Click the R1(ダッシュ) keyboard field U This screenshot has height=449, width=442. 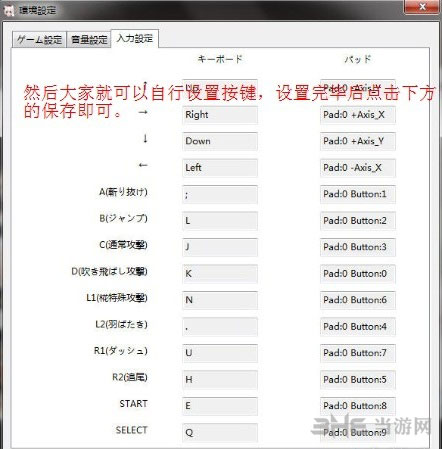pos(220,353)
